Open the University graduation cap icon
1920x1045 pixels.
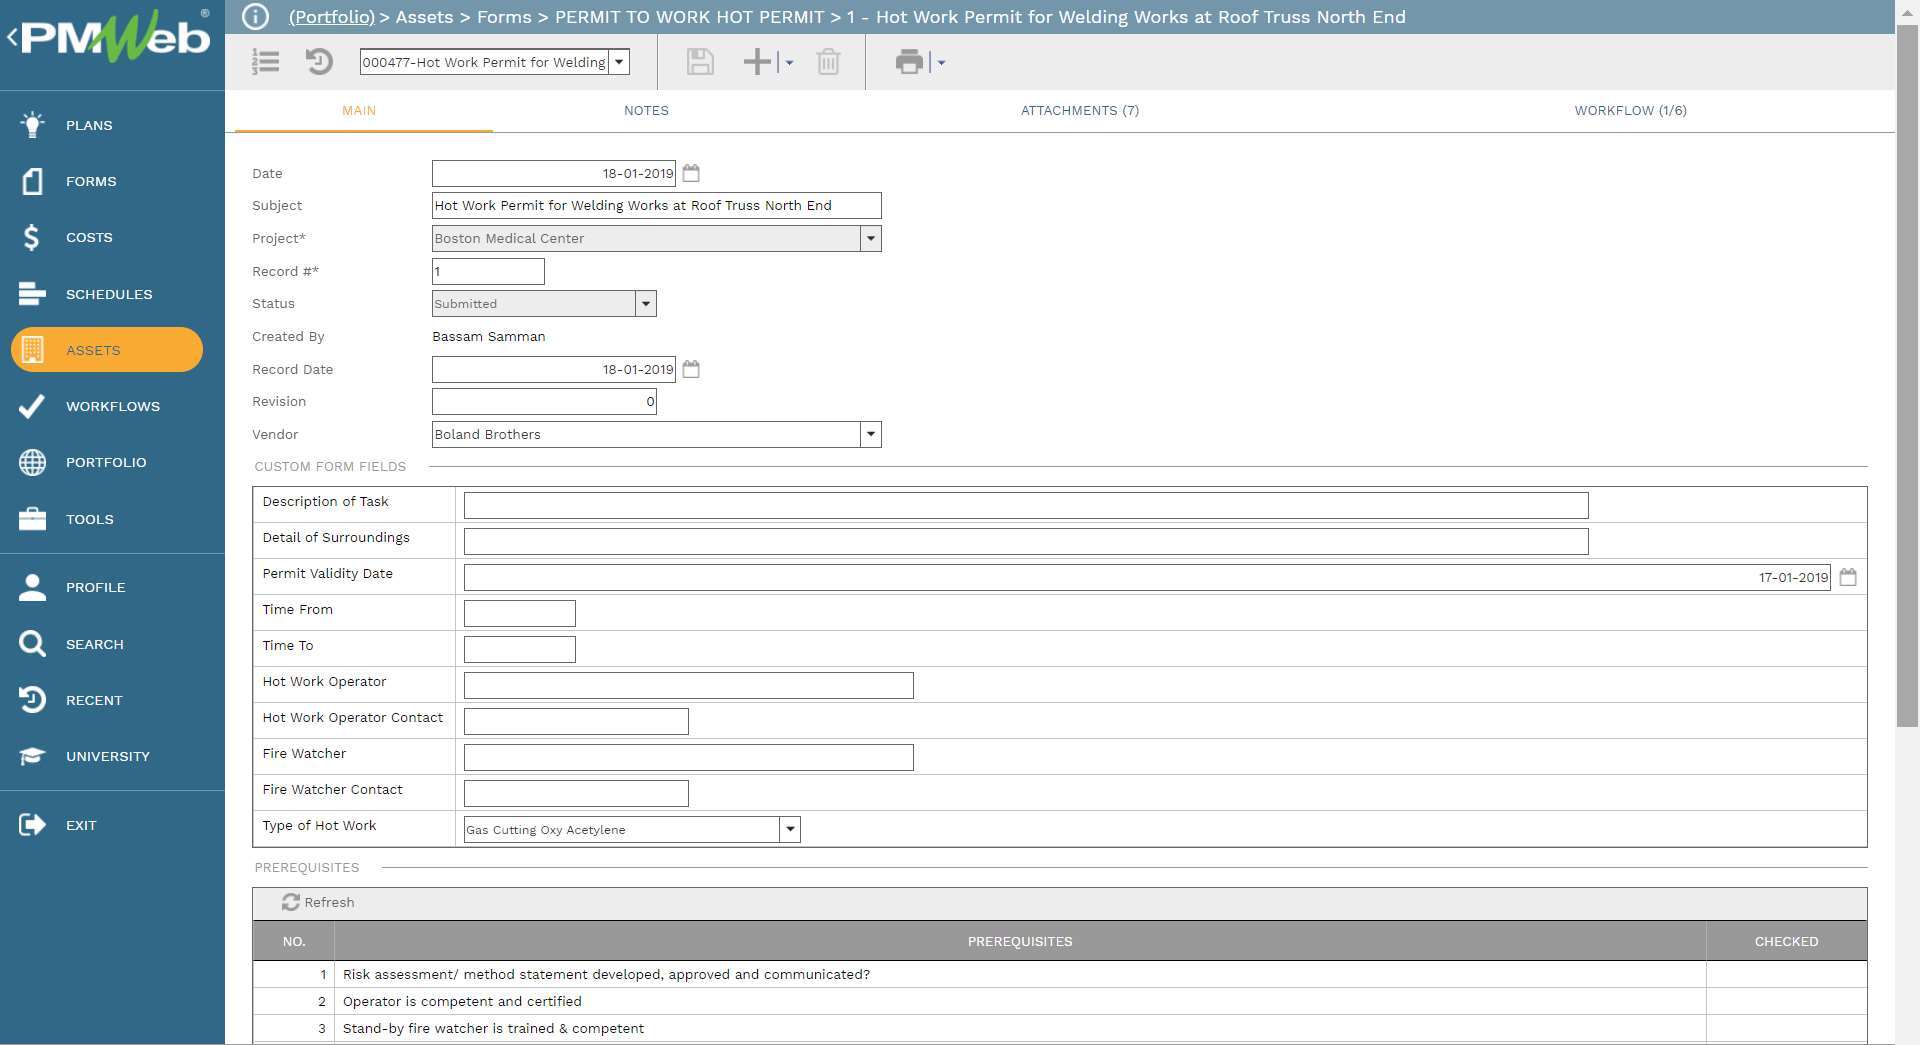pos(32,756)
